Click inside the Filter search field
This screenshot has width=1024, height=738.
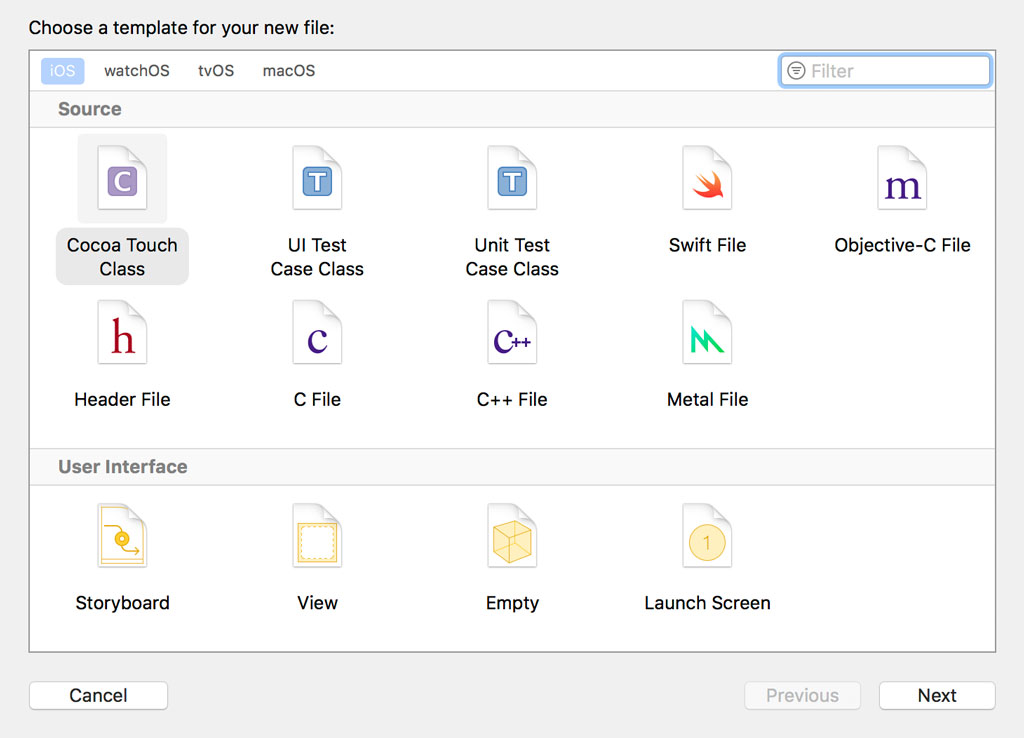coord(884,70)
